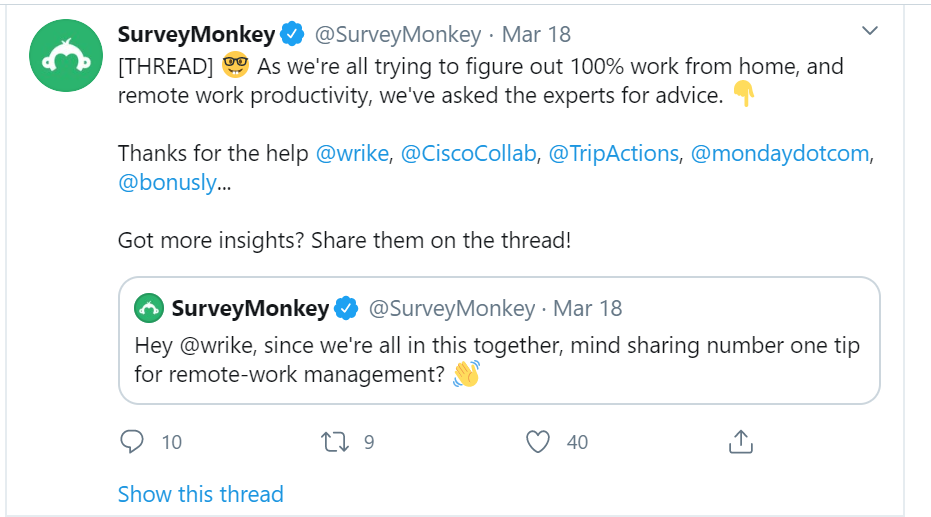The width and height of the screenshot is (931, 517).
Task: Open the SurveyMonkey green avatar profile picture
Action: click(x=66, y=56)
